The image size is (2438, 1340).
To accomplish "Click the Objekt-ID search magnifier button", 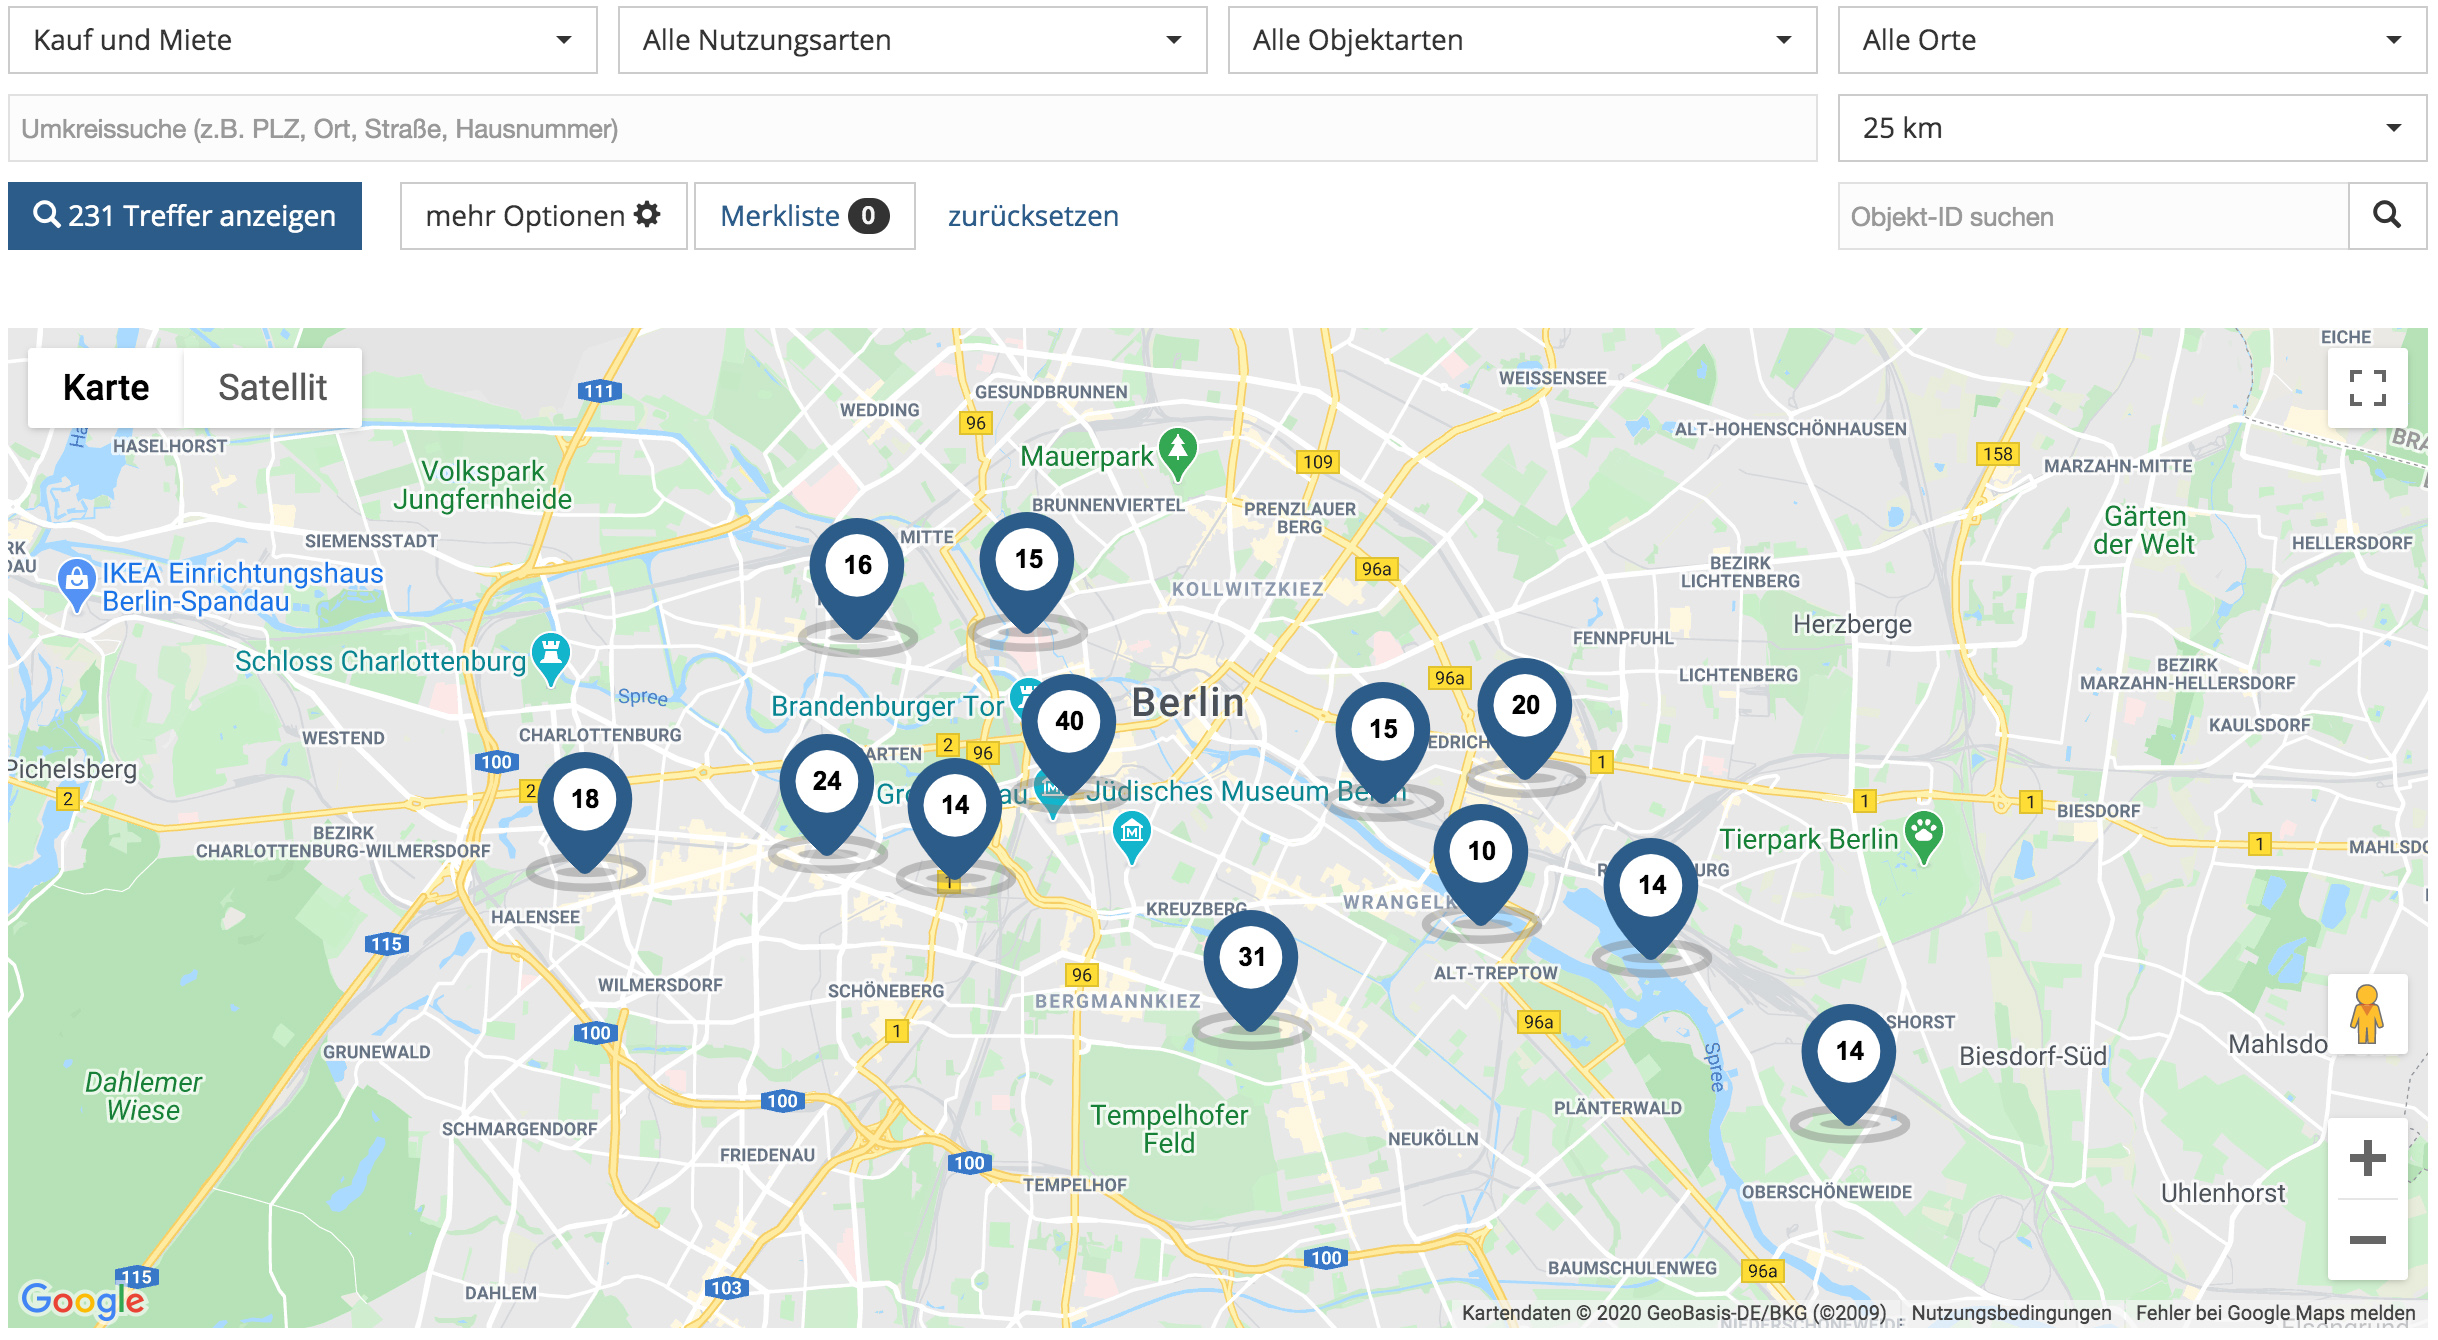I will click(2387, 216).
